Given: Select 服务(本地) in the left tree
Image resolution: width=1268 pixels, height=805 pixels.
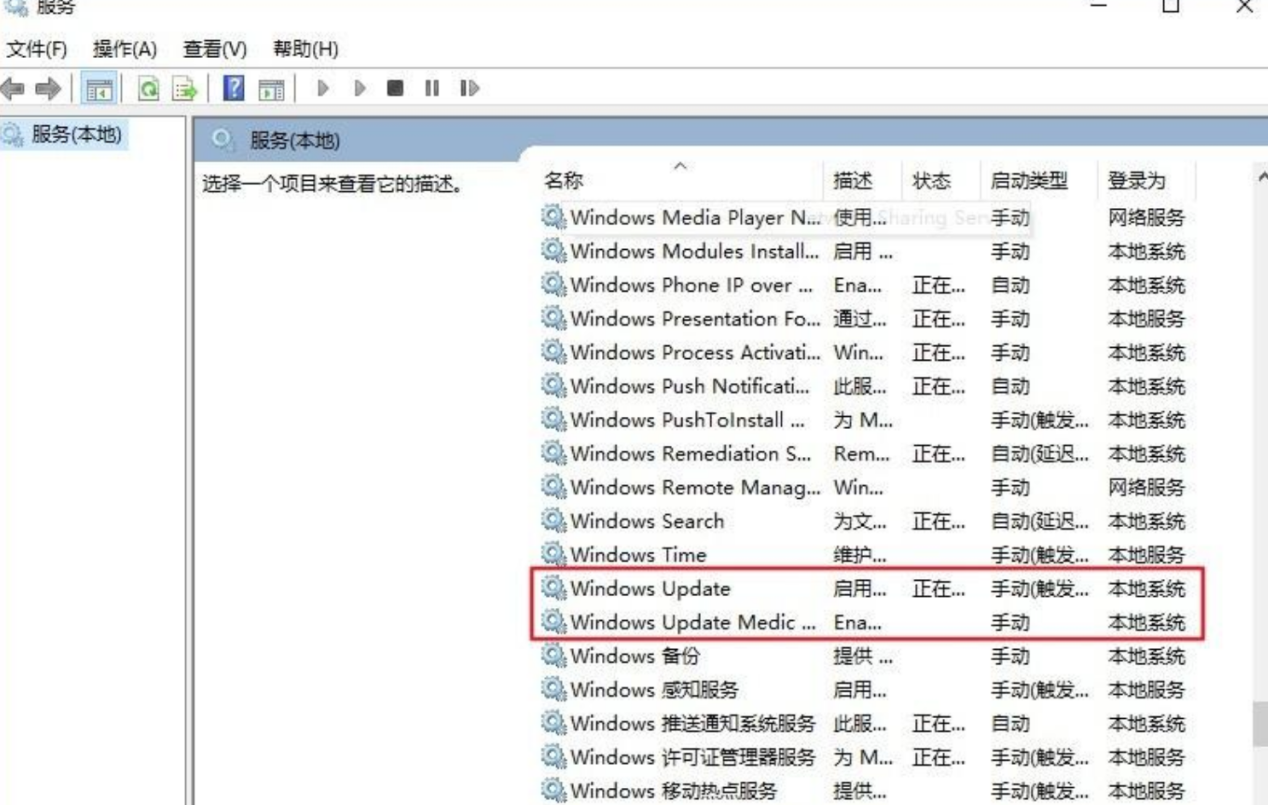Looking at the screenshot, I should coord(76,135).
